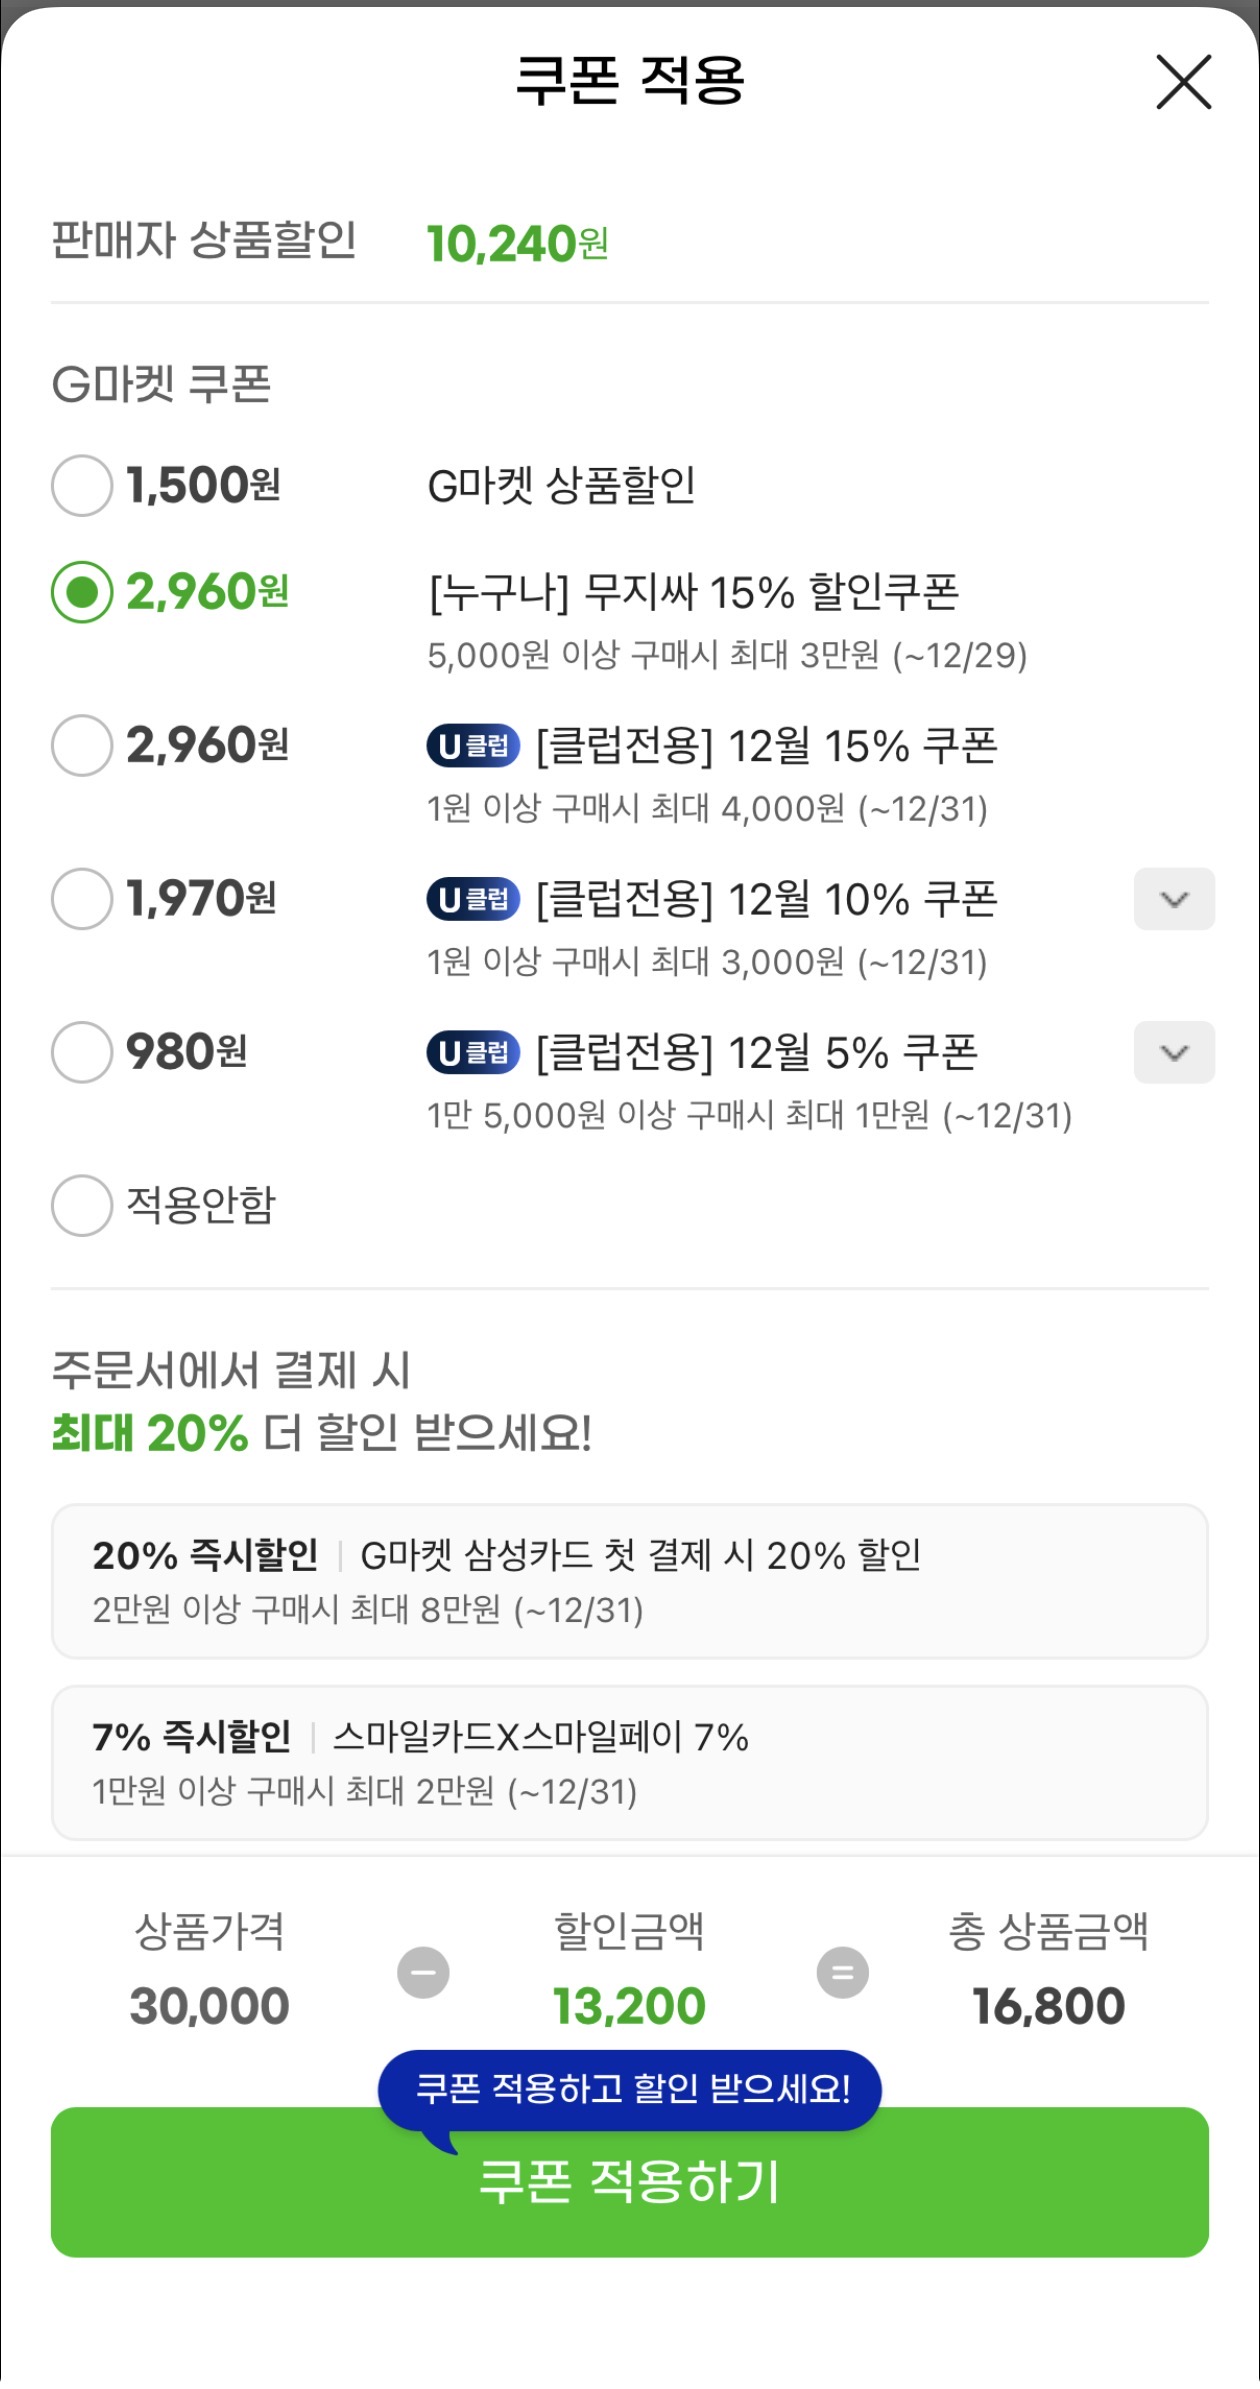Image resolution: width=1260 pixels, height=2389 pixels.
Task: Select the 980원 12월 5% coupon
Action: pos(82,1050)
